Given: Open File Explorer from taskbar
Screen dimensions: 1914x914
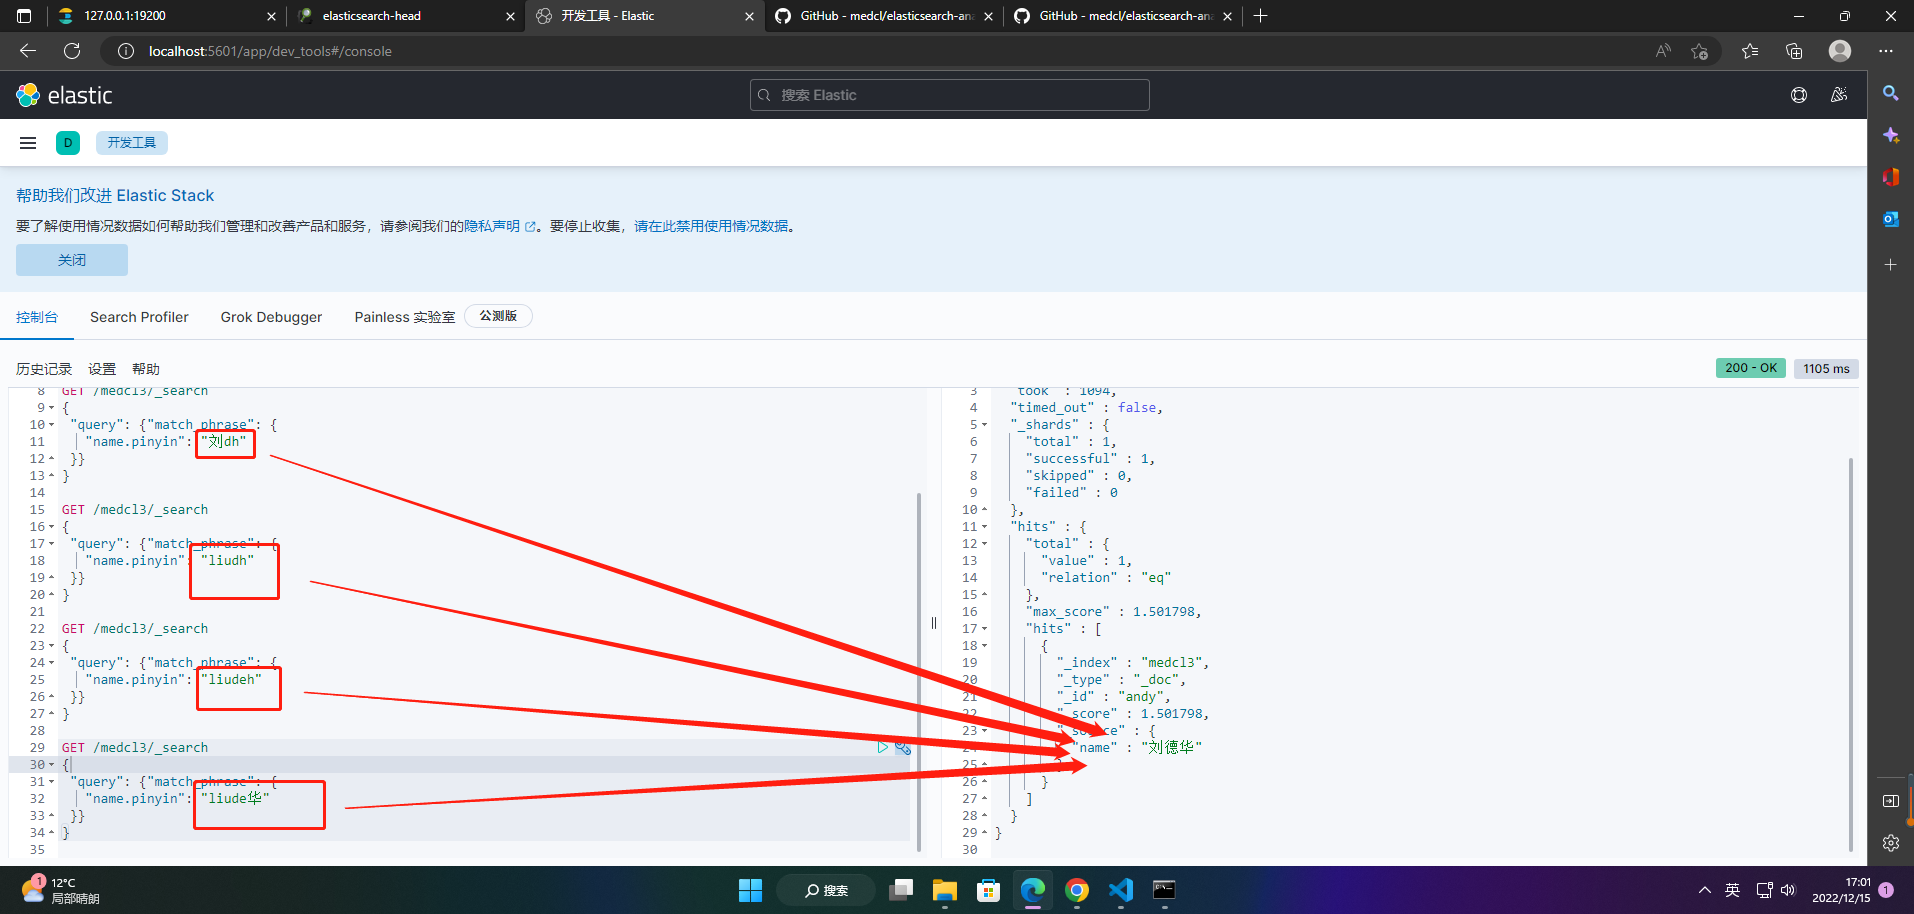Looking at the screenshot, I should click(x=945, y=890).
